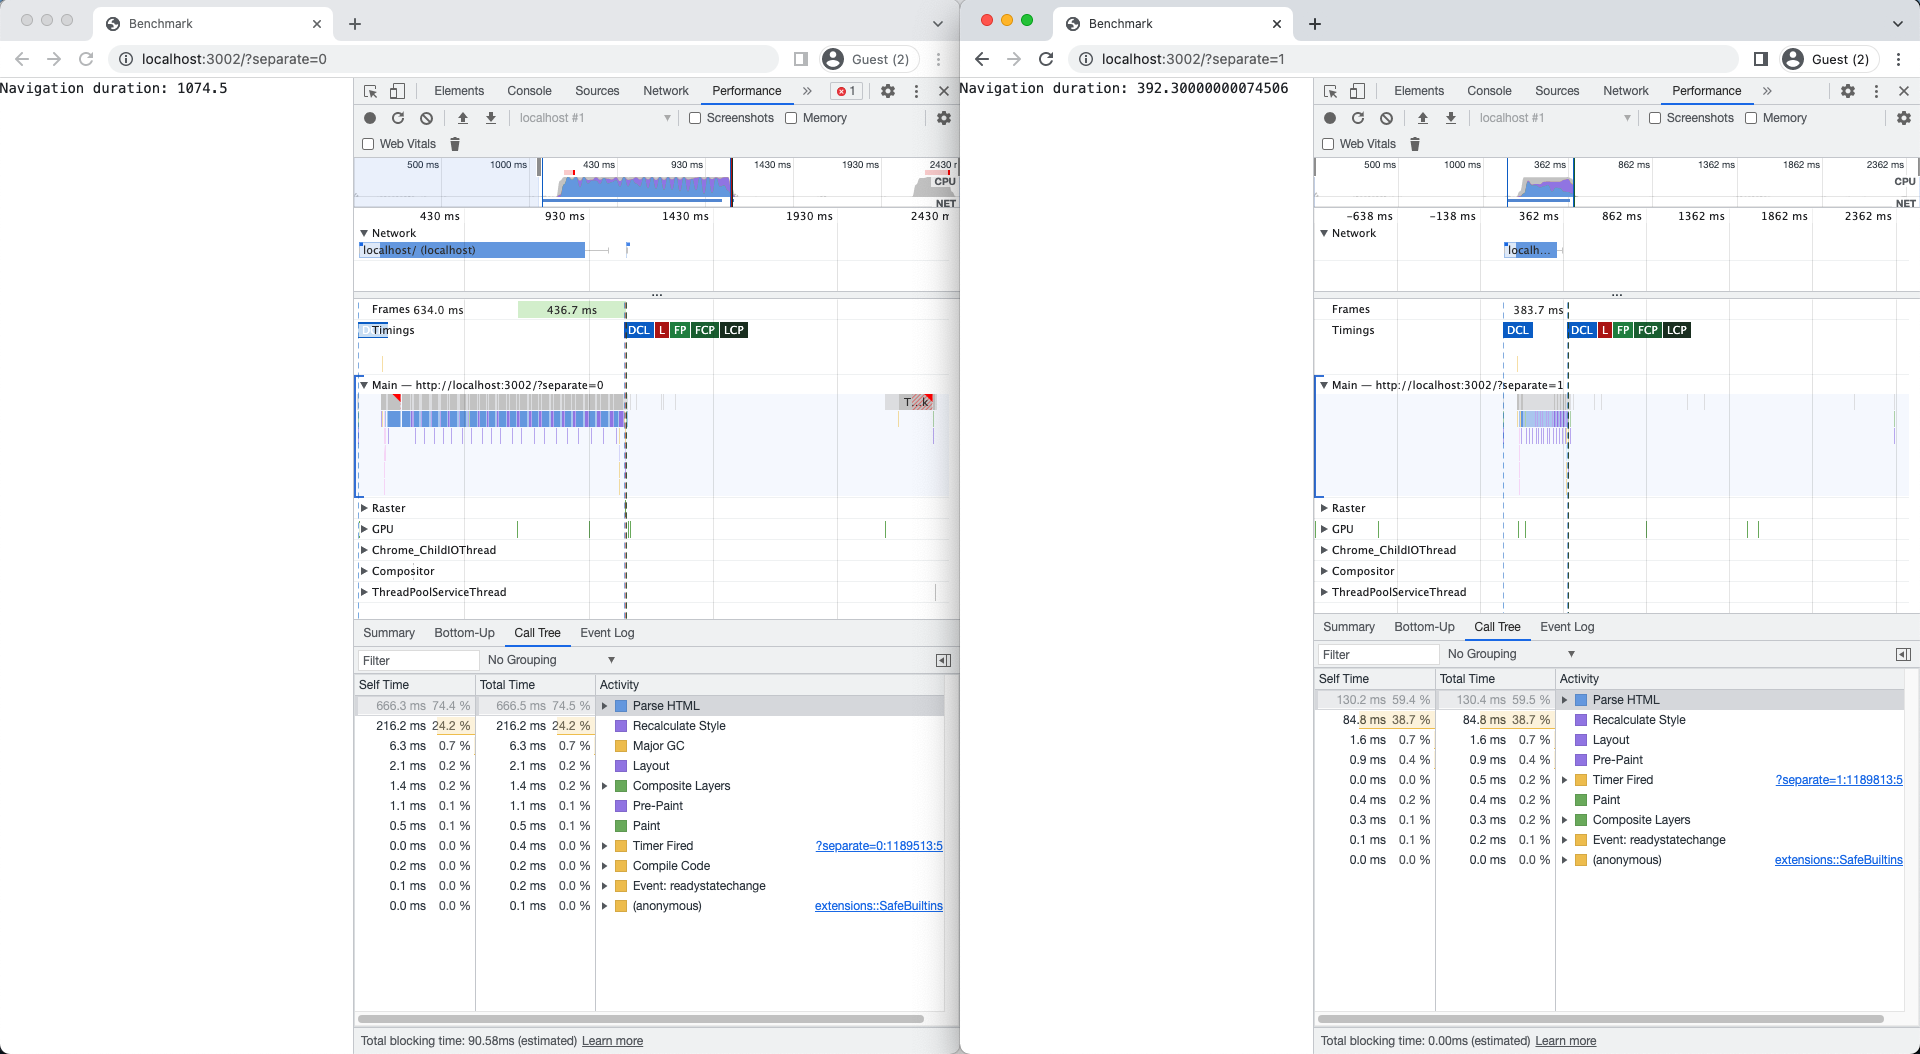Screen dimensions: 1920x1054
Task: Open capture settings gear in right Performance panel
Action: [1904, 118]
